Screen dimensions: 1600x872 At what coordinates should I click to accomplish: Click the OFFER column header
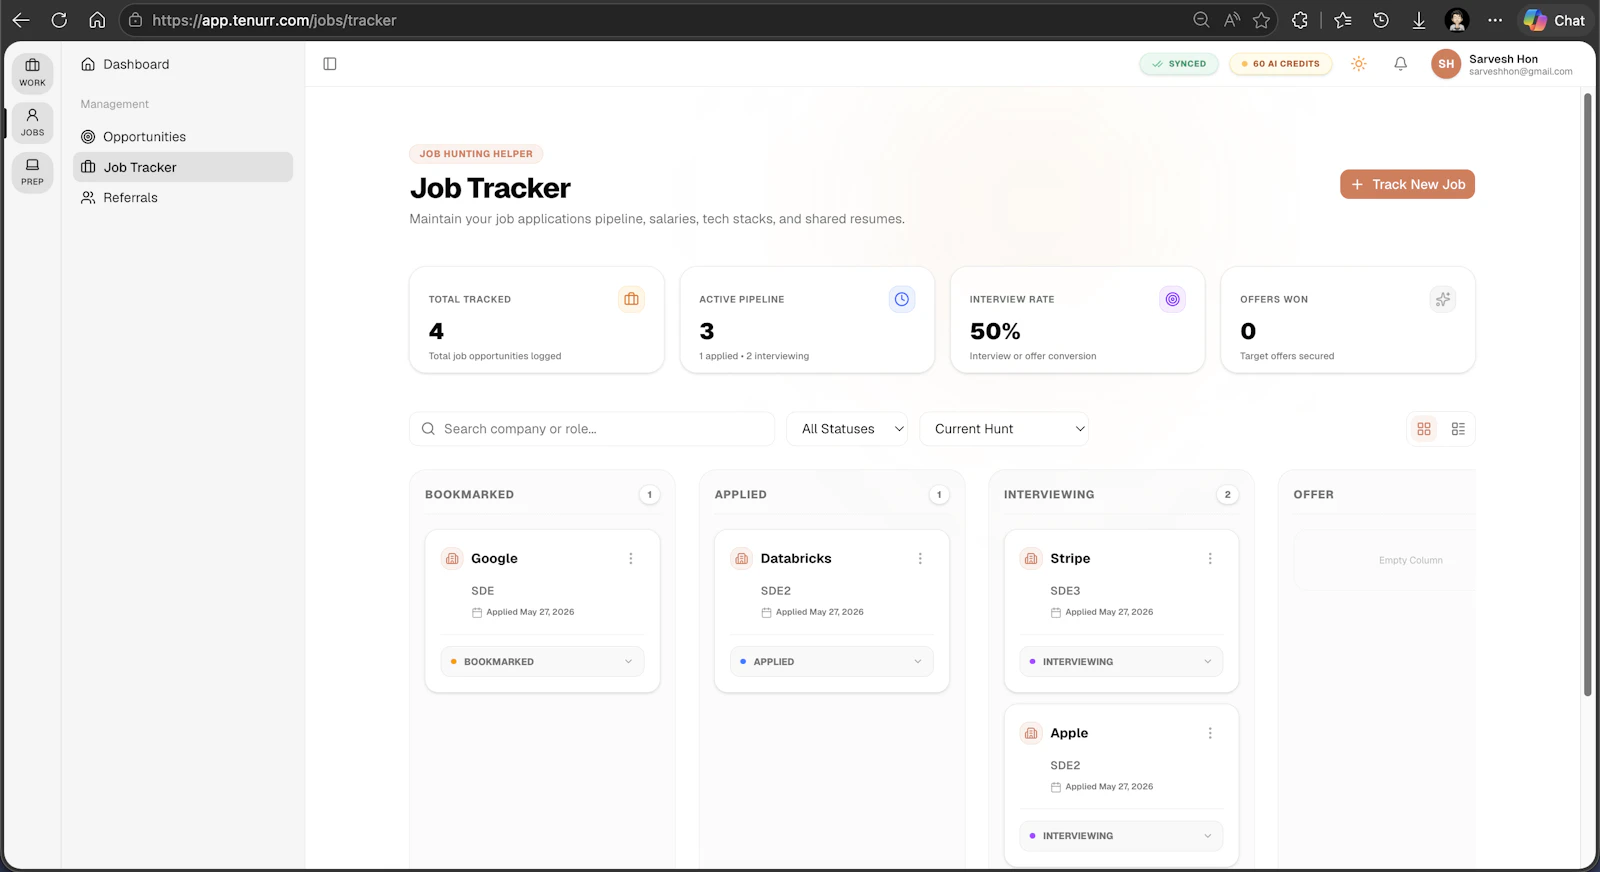pyautogui.click(x=1313, y=495)
